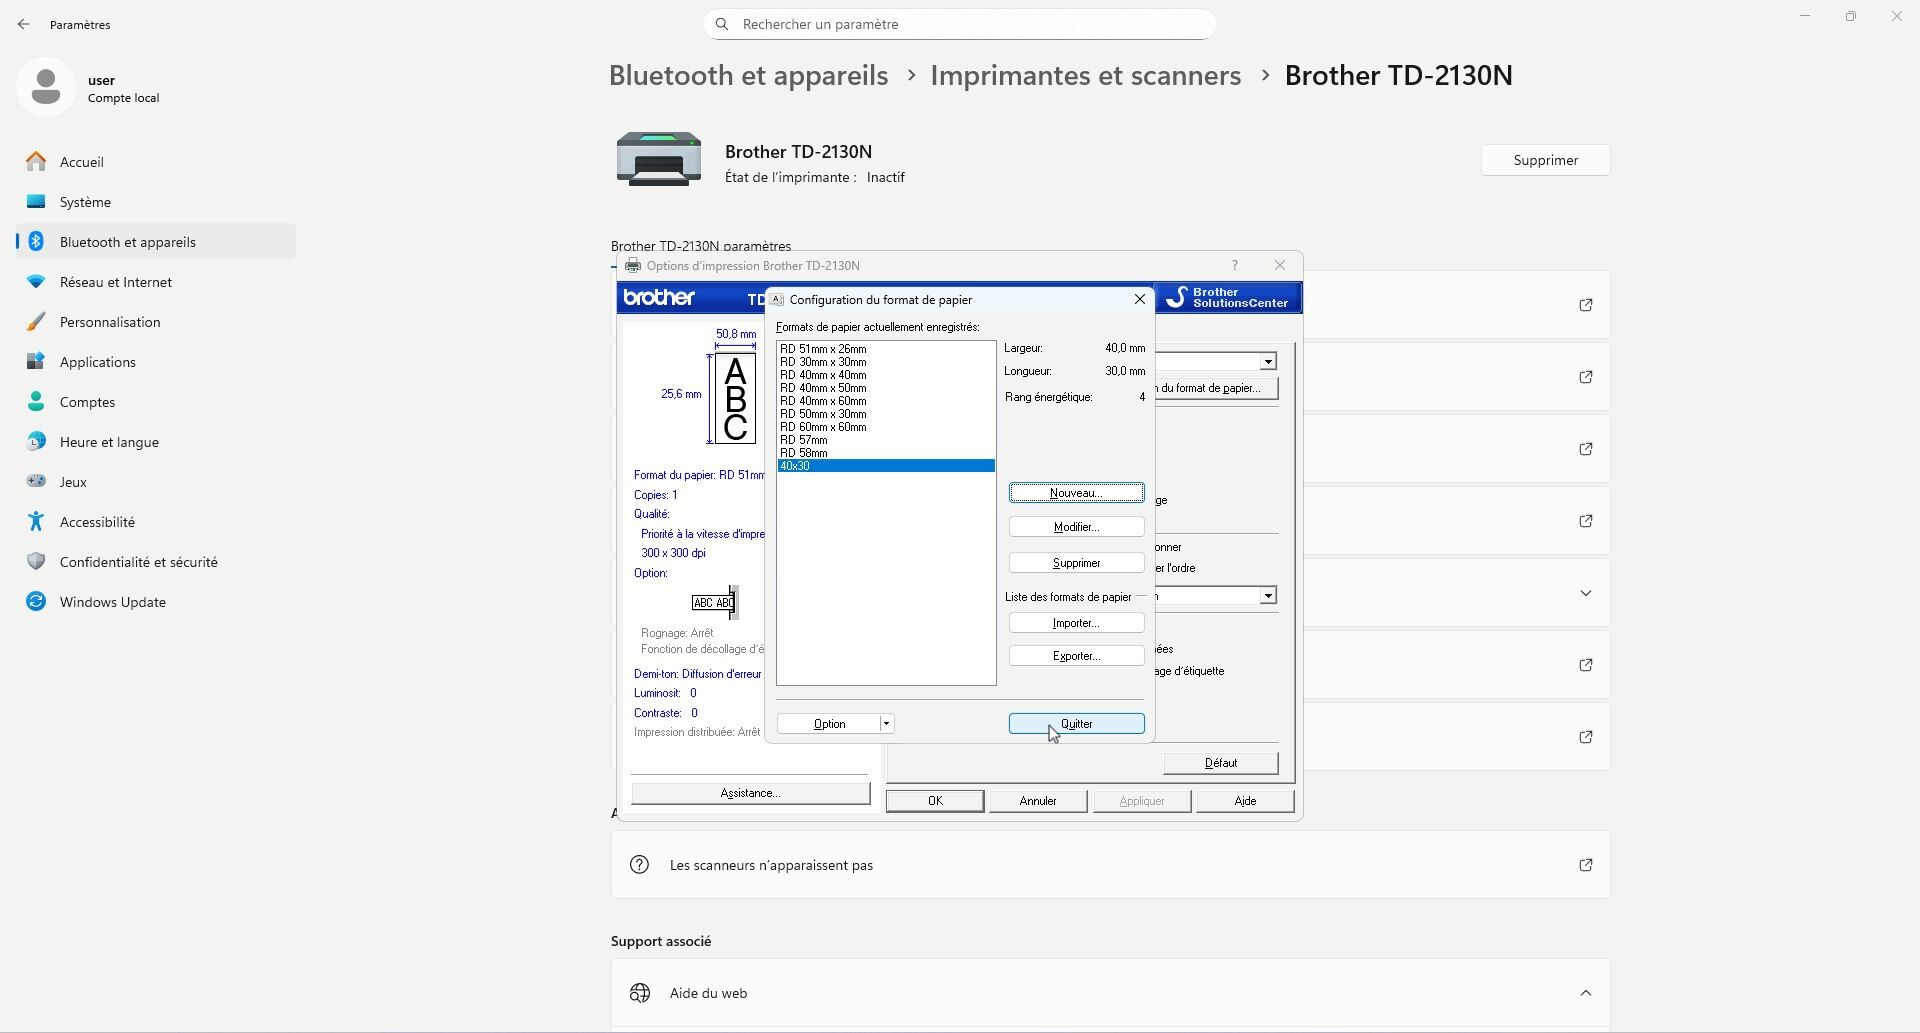Click the Rechercher un paramètre search field
The image size is (1920, 1033).
(960, 24)
